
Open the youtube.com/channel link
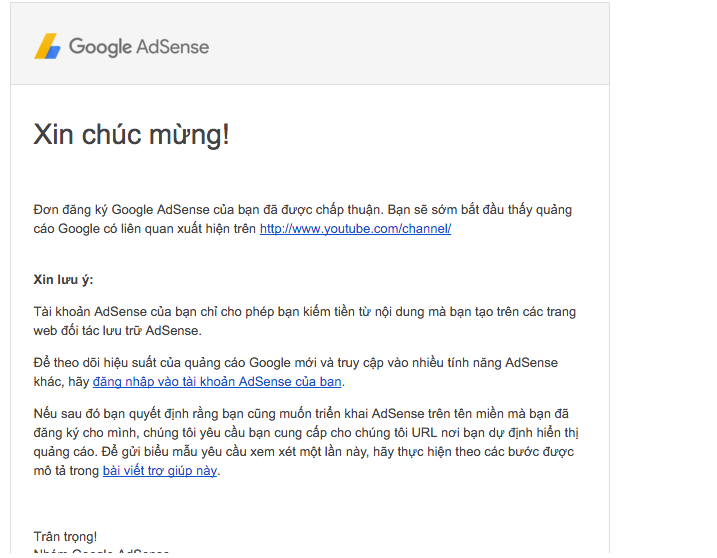[x=355, y=229]
